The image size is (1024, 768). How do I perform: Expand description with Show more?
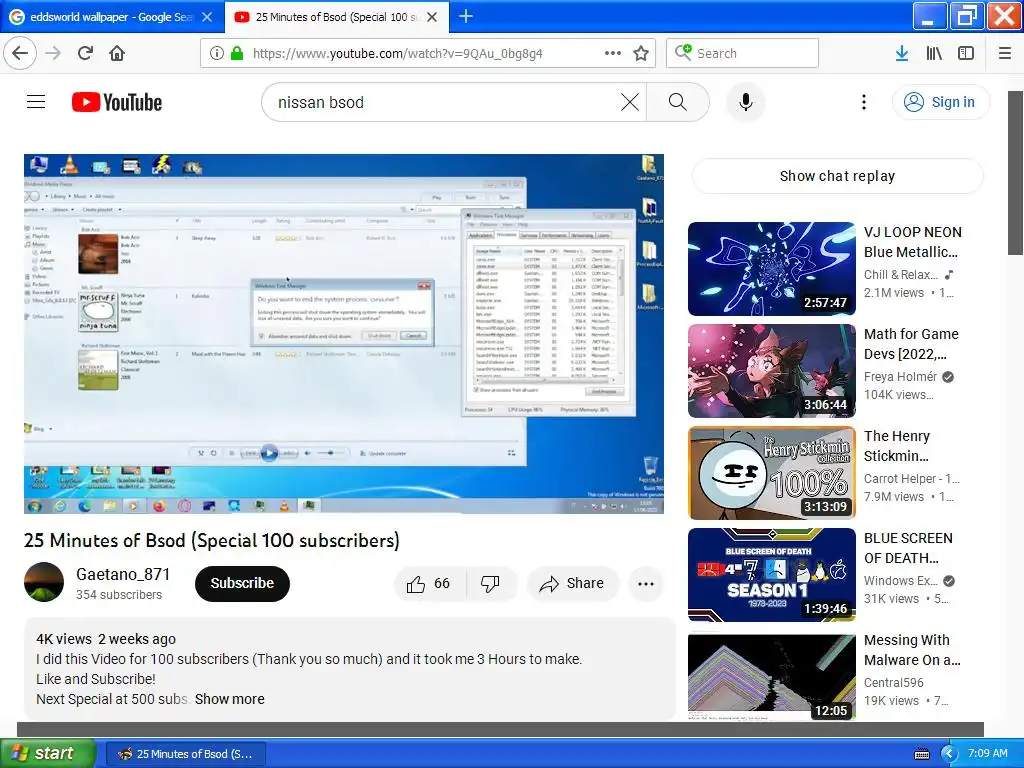[229, 699]
